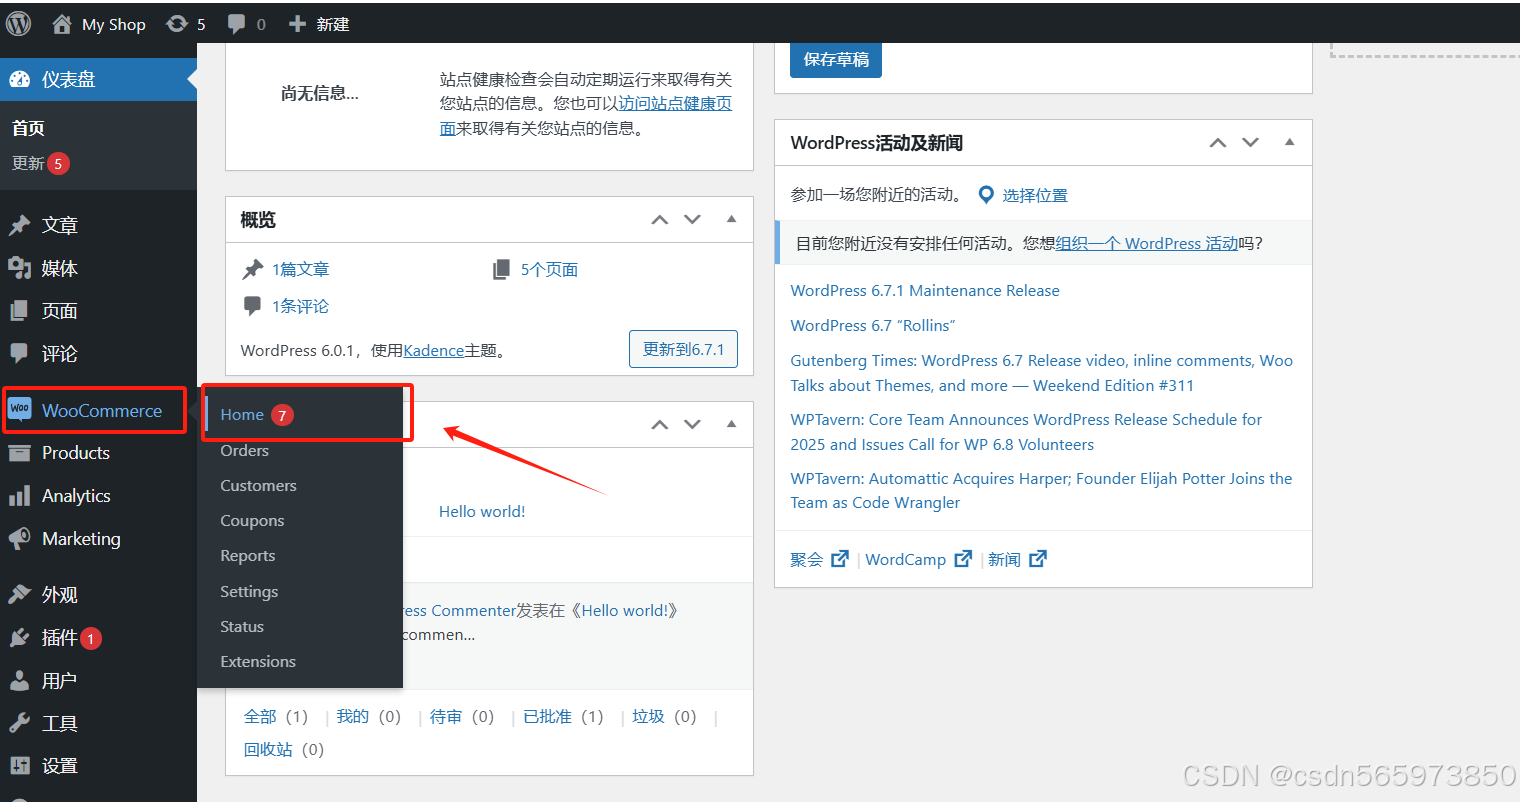
Task: Click the Marketing megaphone icon
Action: [x=20, y=539]
